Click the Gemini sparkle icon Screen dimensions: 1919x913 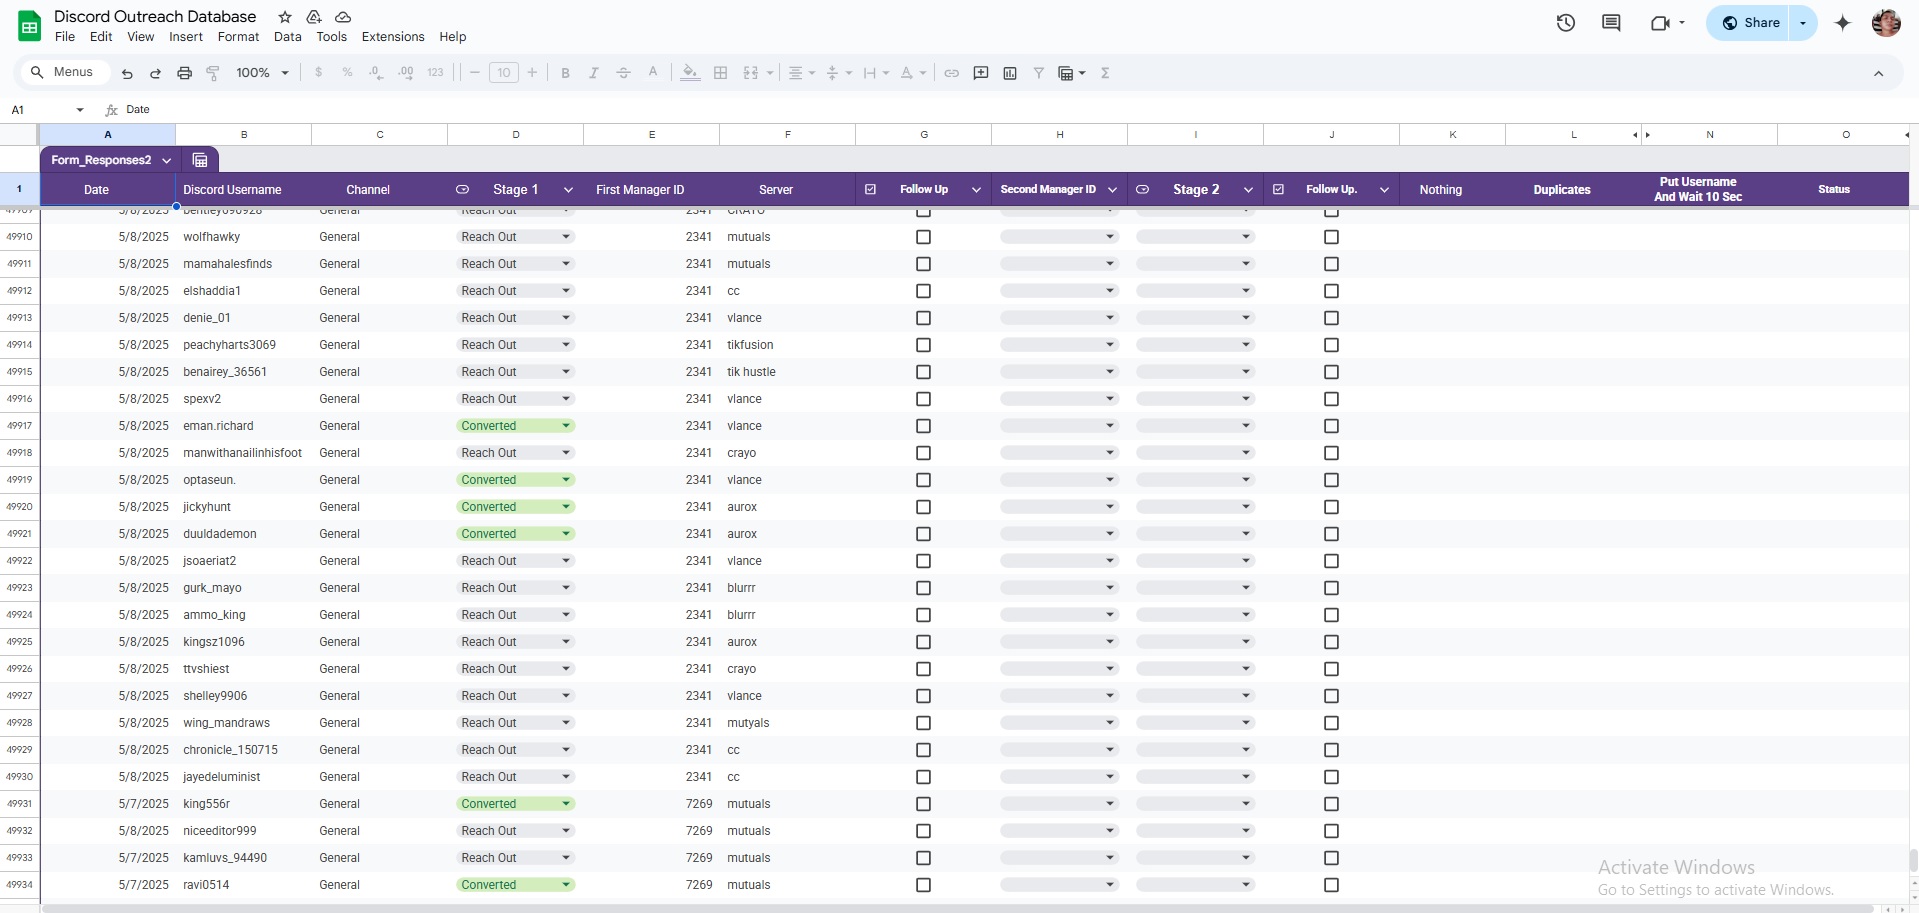pos(1842,23)
